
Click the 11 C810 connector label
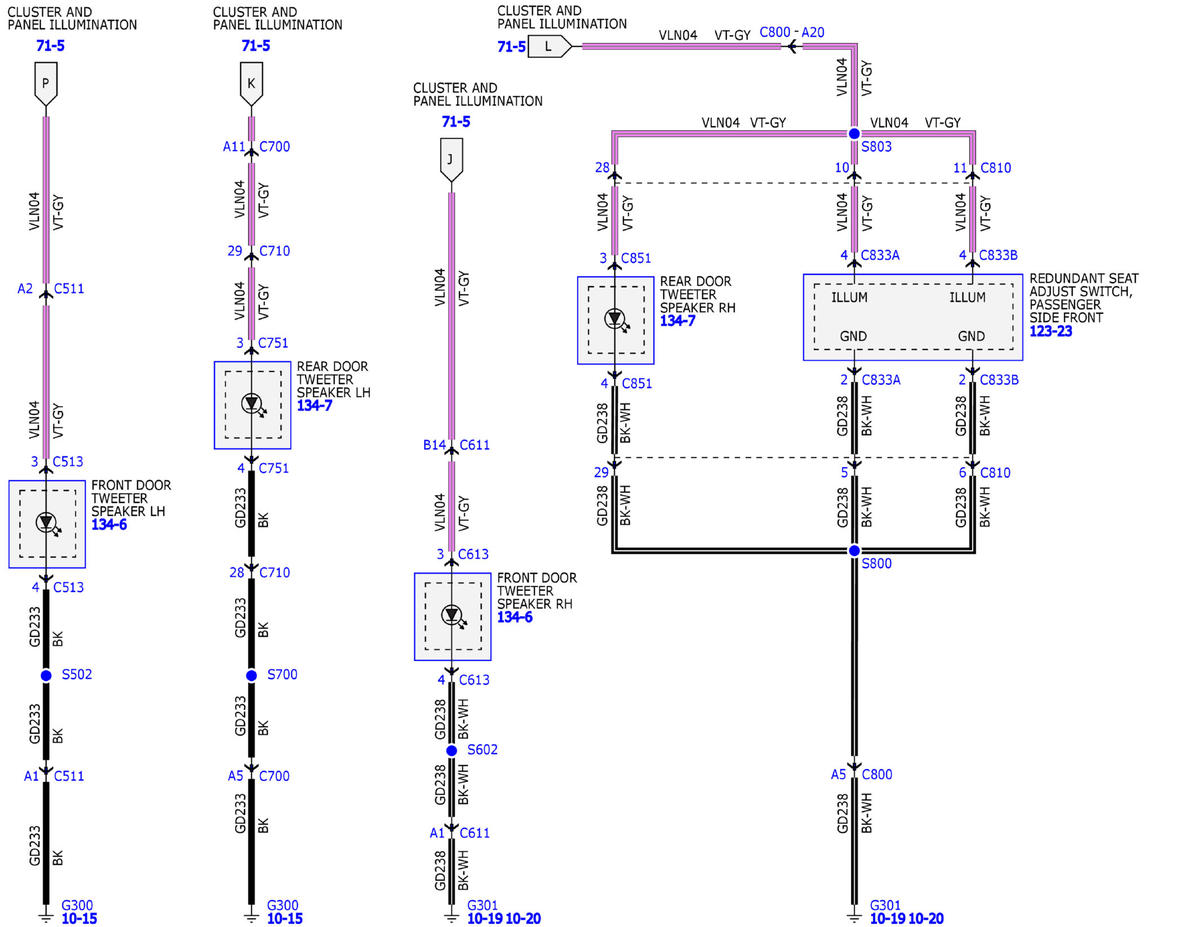(982, 168)
